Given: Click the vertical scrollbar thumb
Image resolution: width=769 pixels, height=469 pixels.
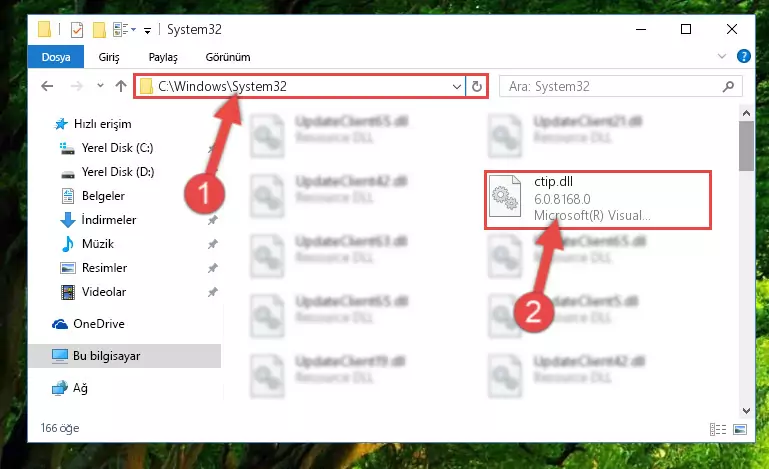Looking at the screenshot, I should [746, 146].
